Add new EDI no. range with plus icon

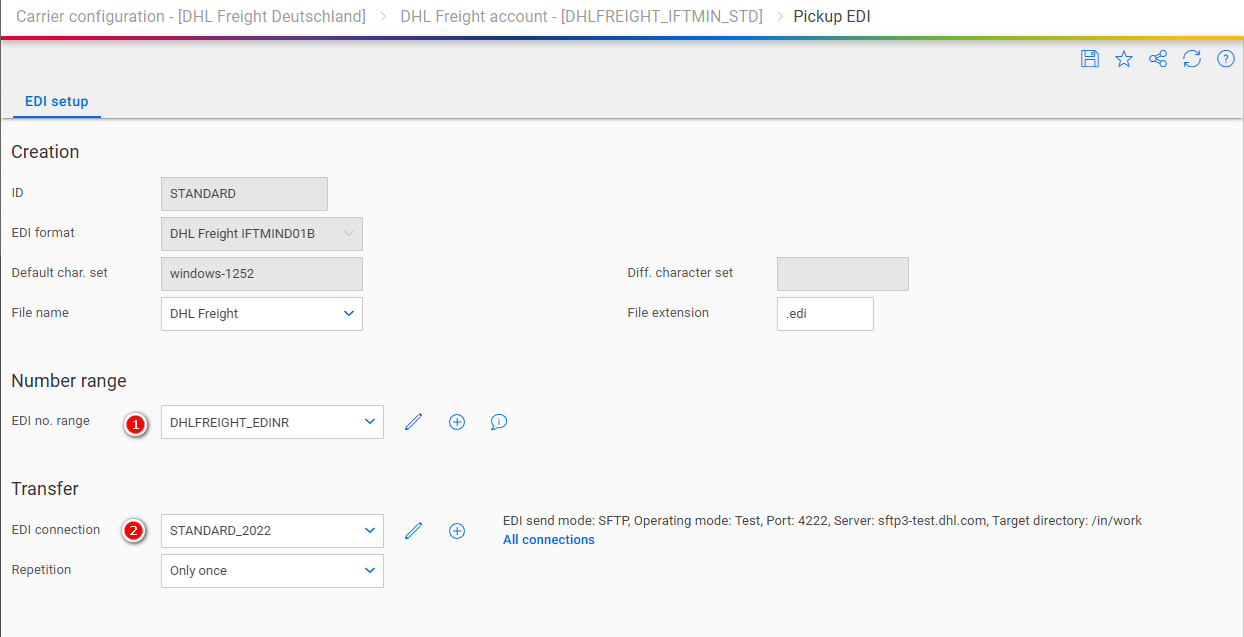457,422
